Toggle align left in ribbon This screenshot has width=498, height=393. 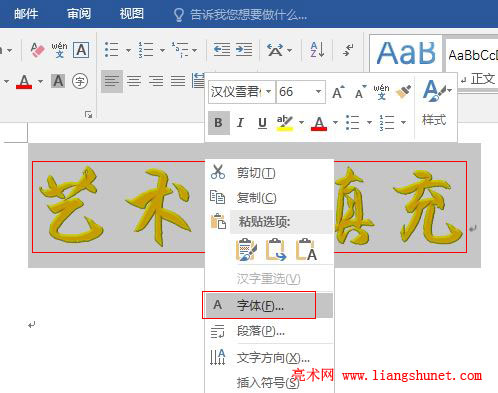pos(112,81)
